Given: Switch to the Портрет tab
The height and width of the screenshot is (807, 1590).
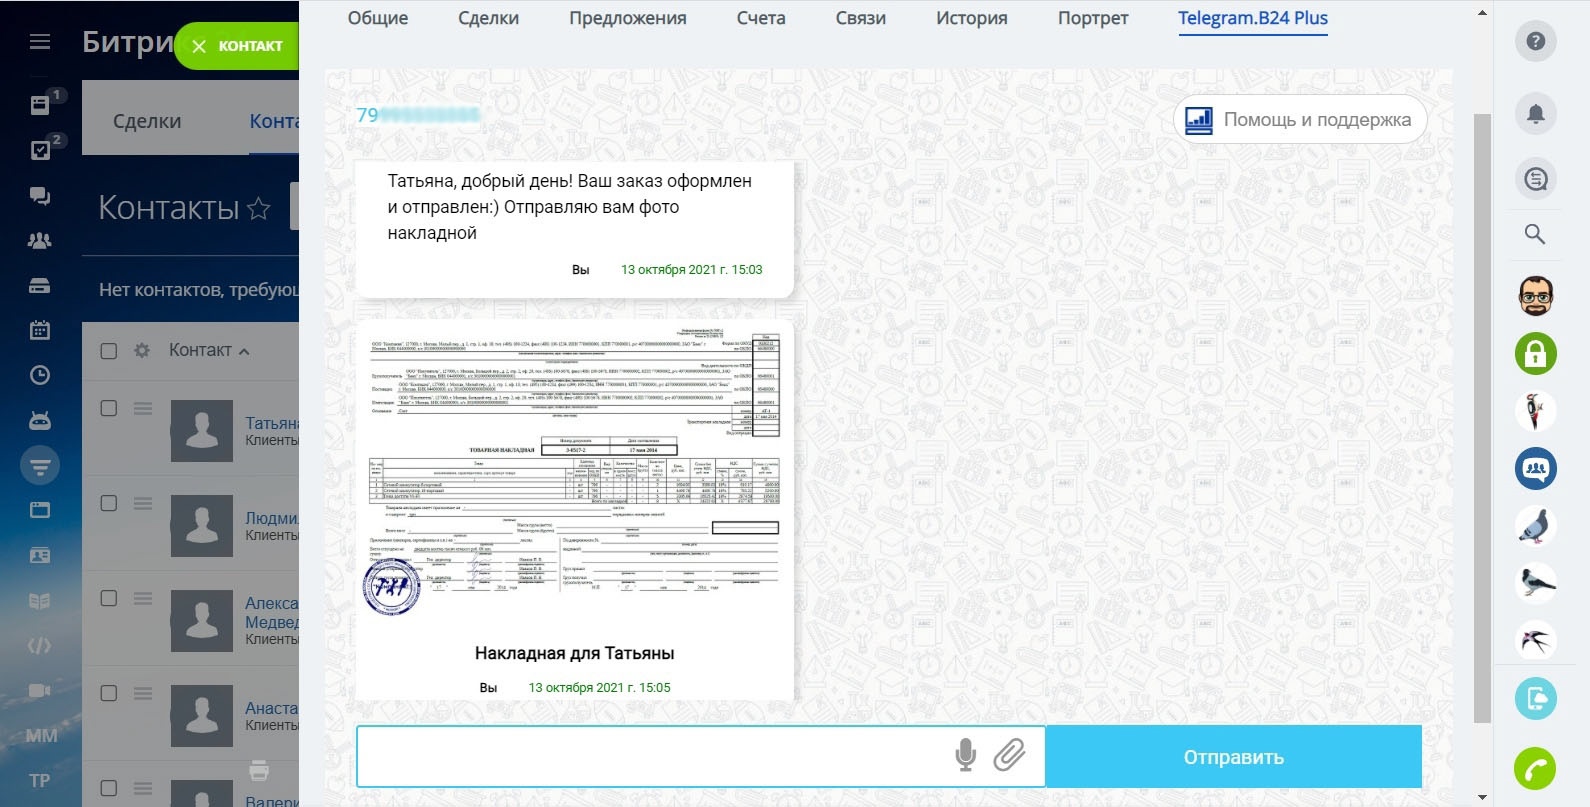Looking at the screenshot, I should [1093, 18].
